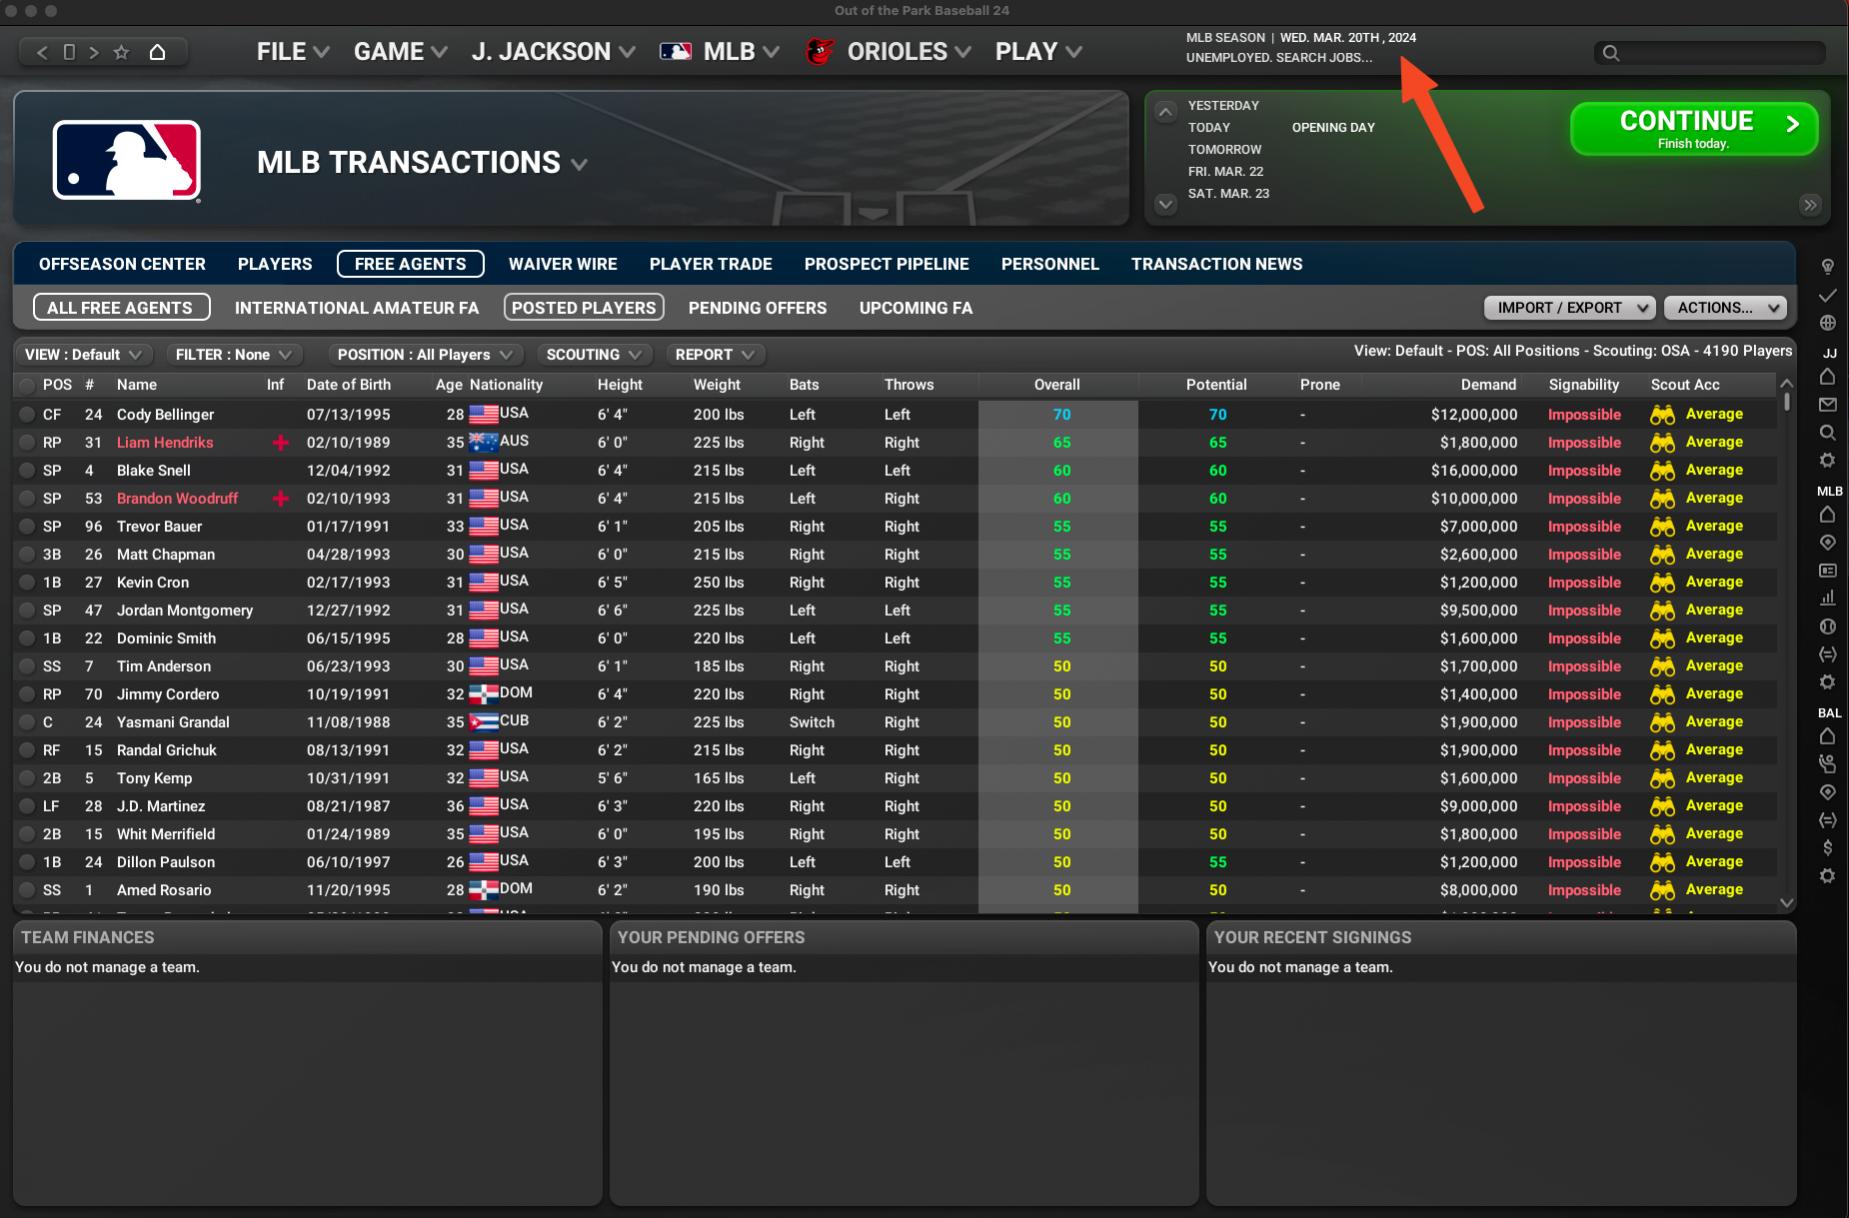Click binoculars icon for Cody Bellinger
This screenshot has height=1218, width=1849.
1662,415
